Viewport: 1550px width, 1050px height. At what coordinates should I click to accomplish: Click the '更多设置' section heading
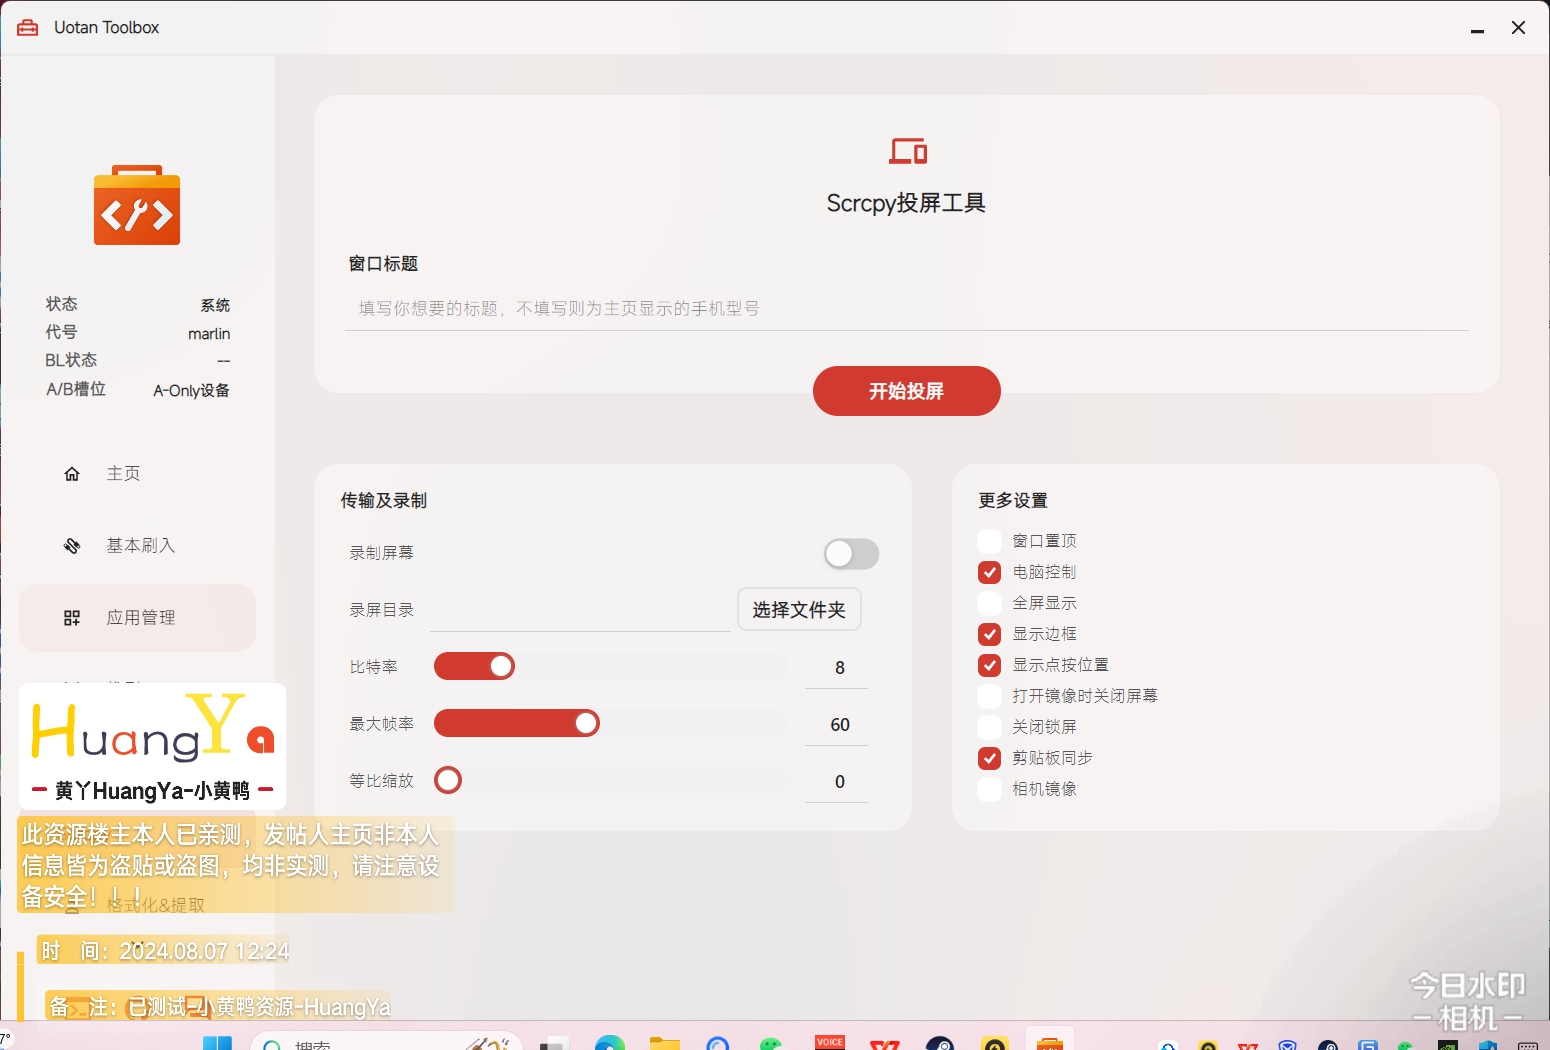pos(1013,501)
